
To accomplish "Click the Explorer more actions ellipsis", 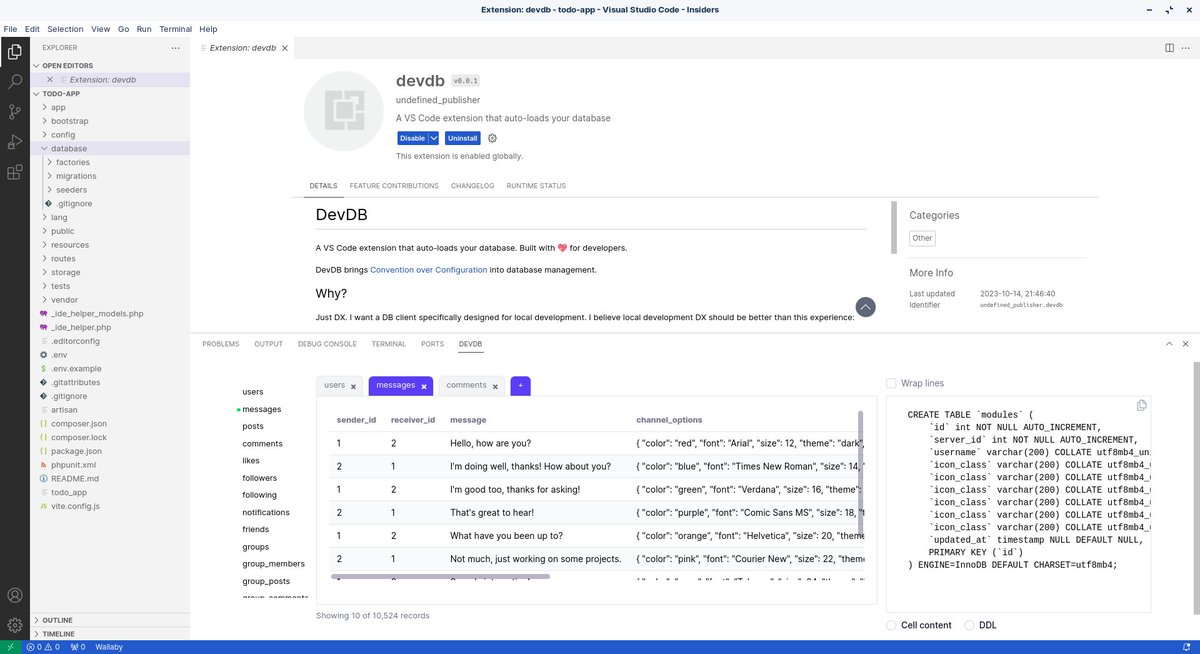I will coord(176,48).
